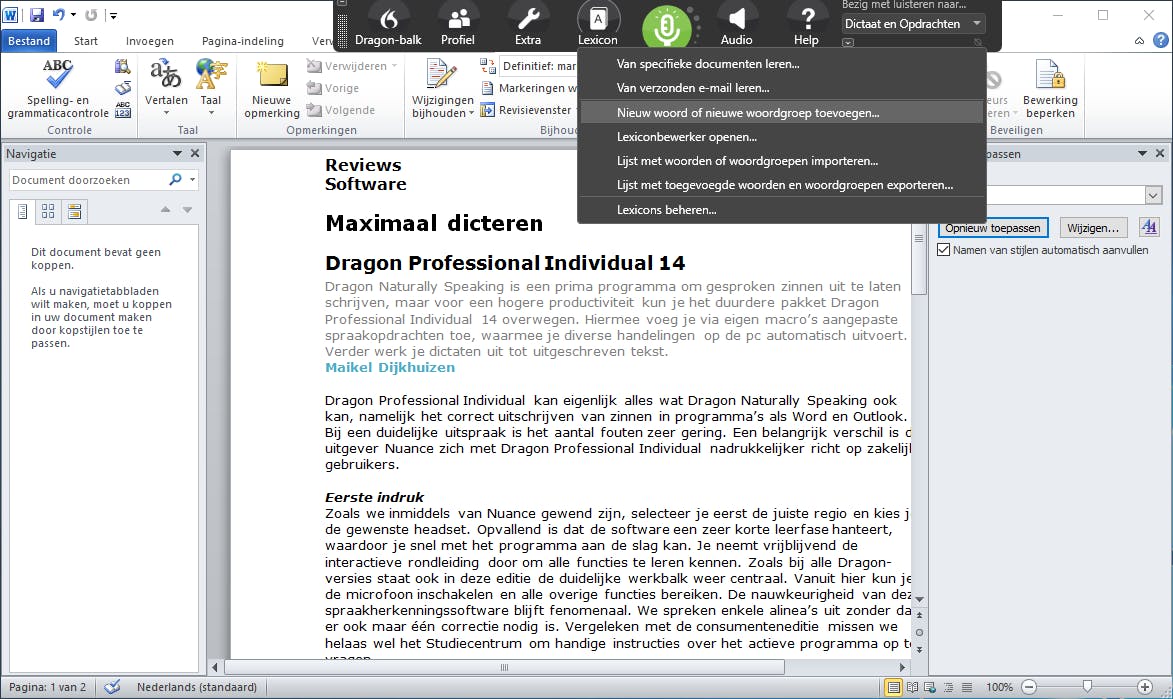The height and width of the screenshot is (699, 1173).
Task: Open the Profiel menu on Dragon bar
Action: click(458, 25)
